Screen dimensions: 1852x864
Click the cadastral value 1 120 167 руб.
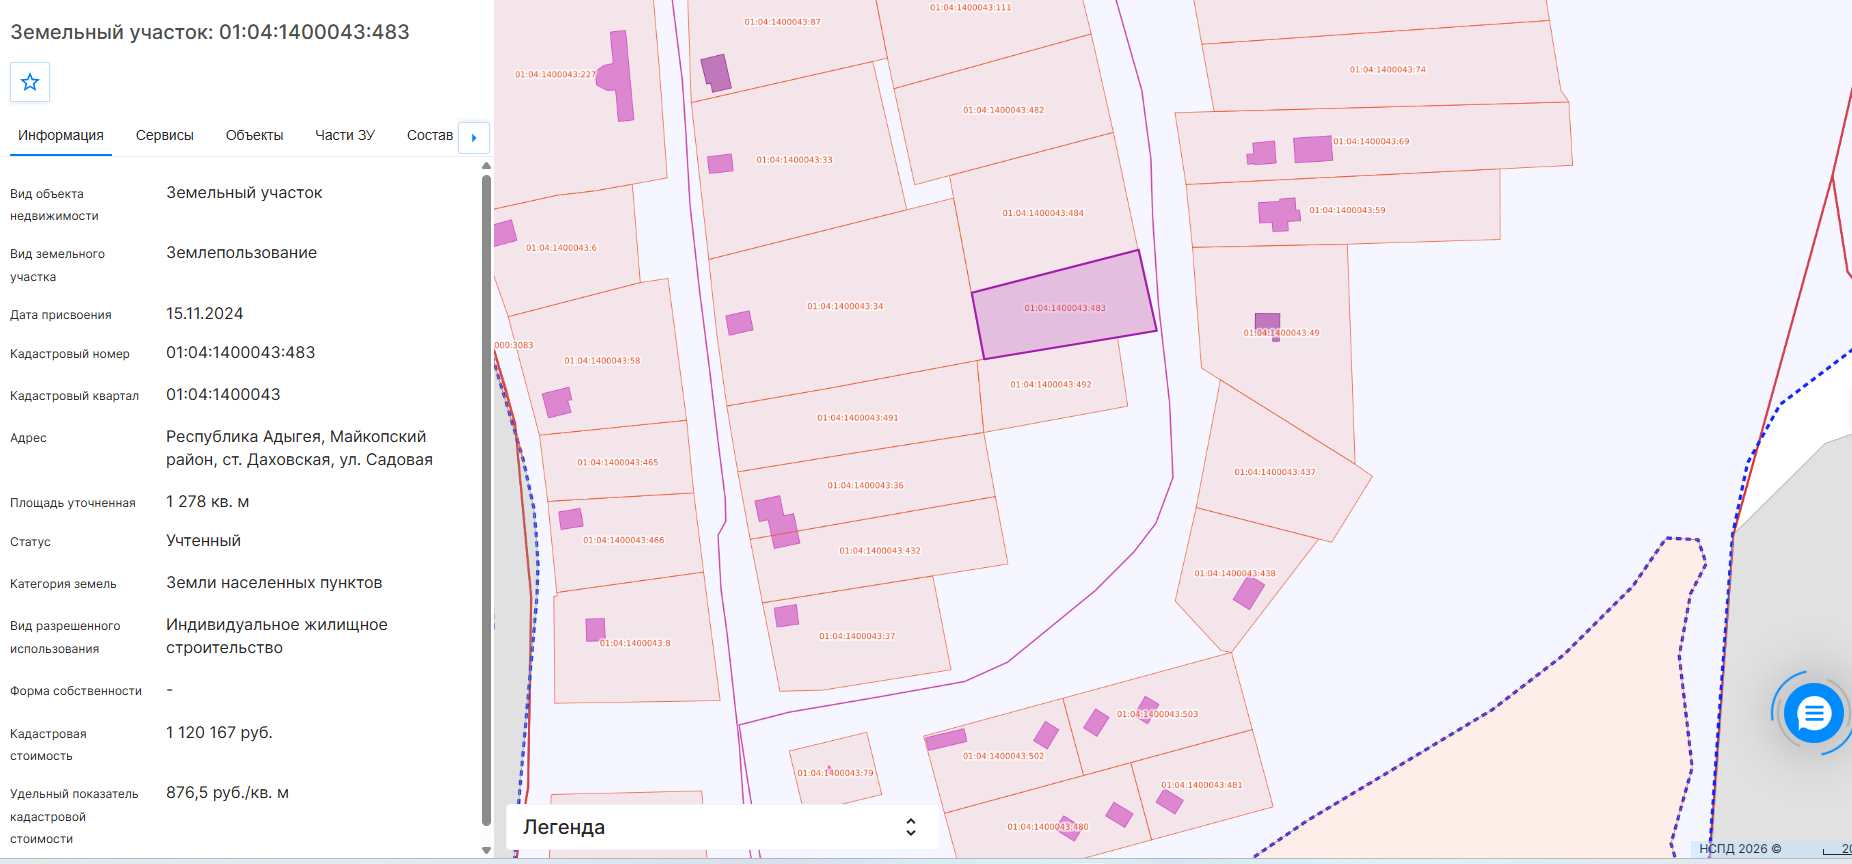click(219, 733)
